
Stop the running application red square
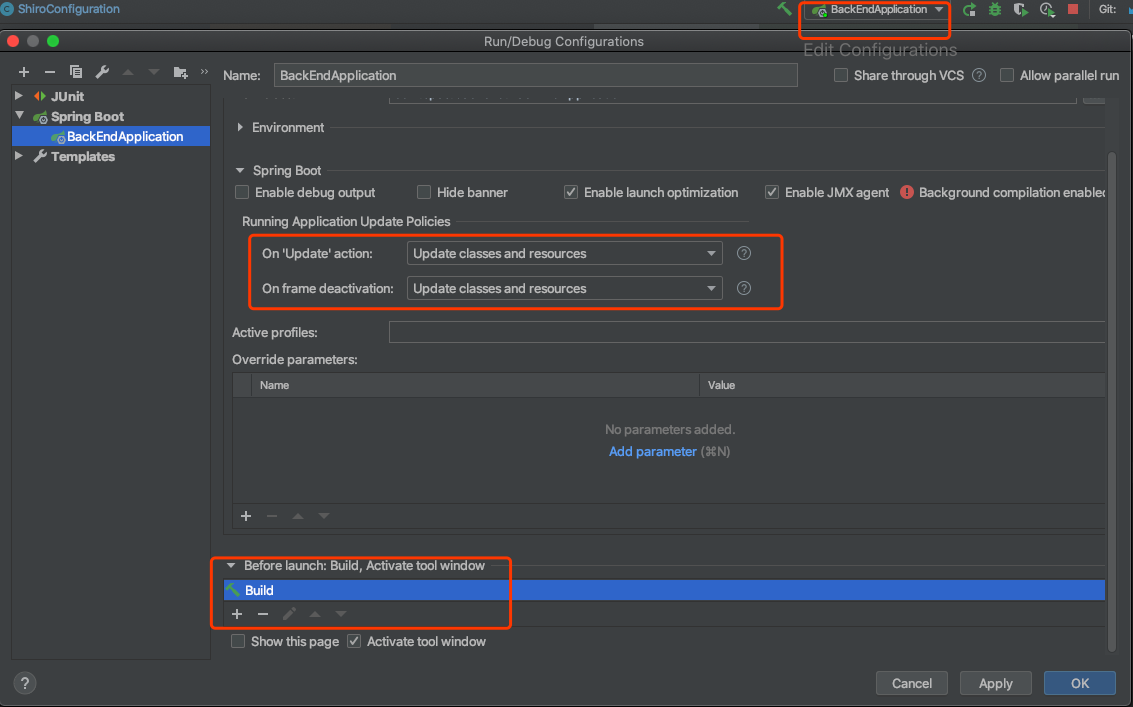click(x=1073, y=9)
